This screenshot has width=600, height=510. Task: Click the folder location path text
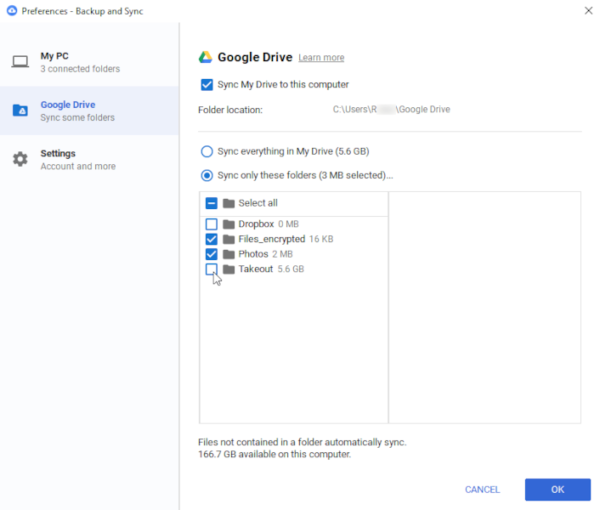391,110
